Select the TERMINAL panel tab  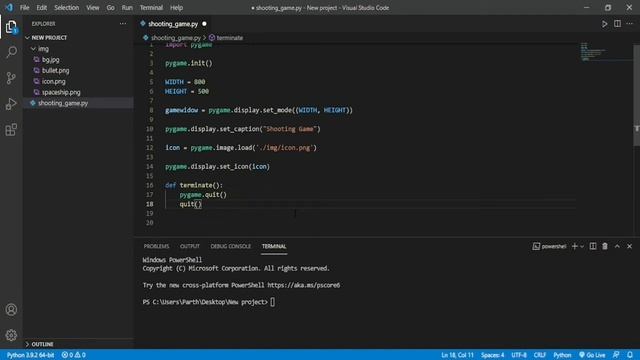[x=274, y=246]
